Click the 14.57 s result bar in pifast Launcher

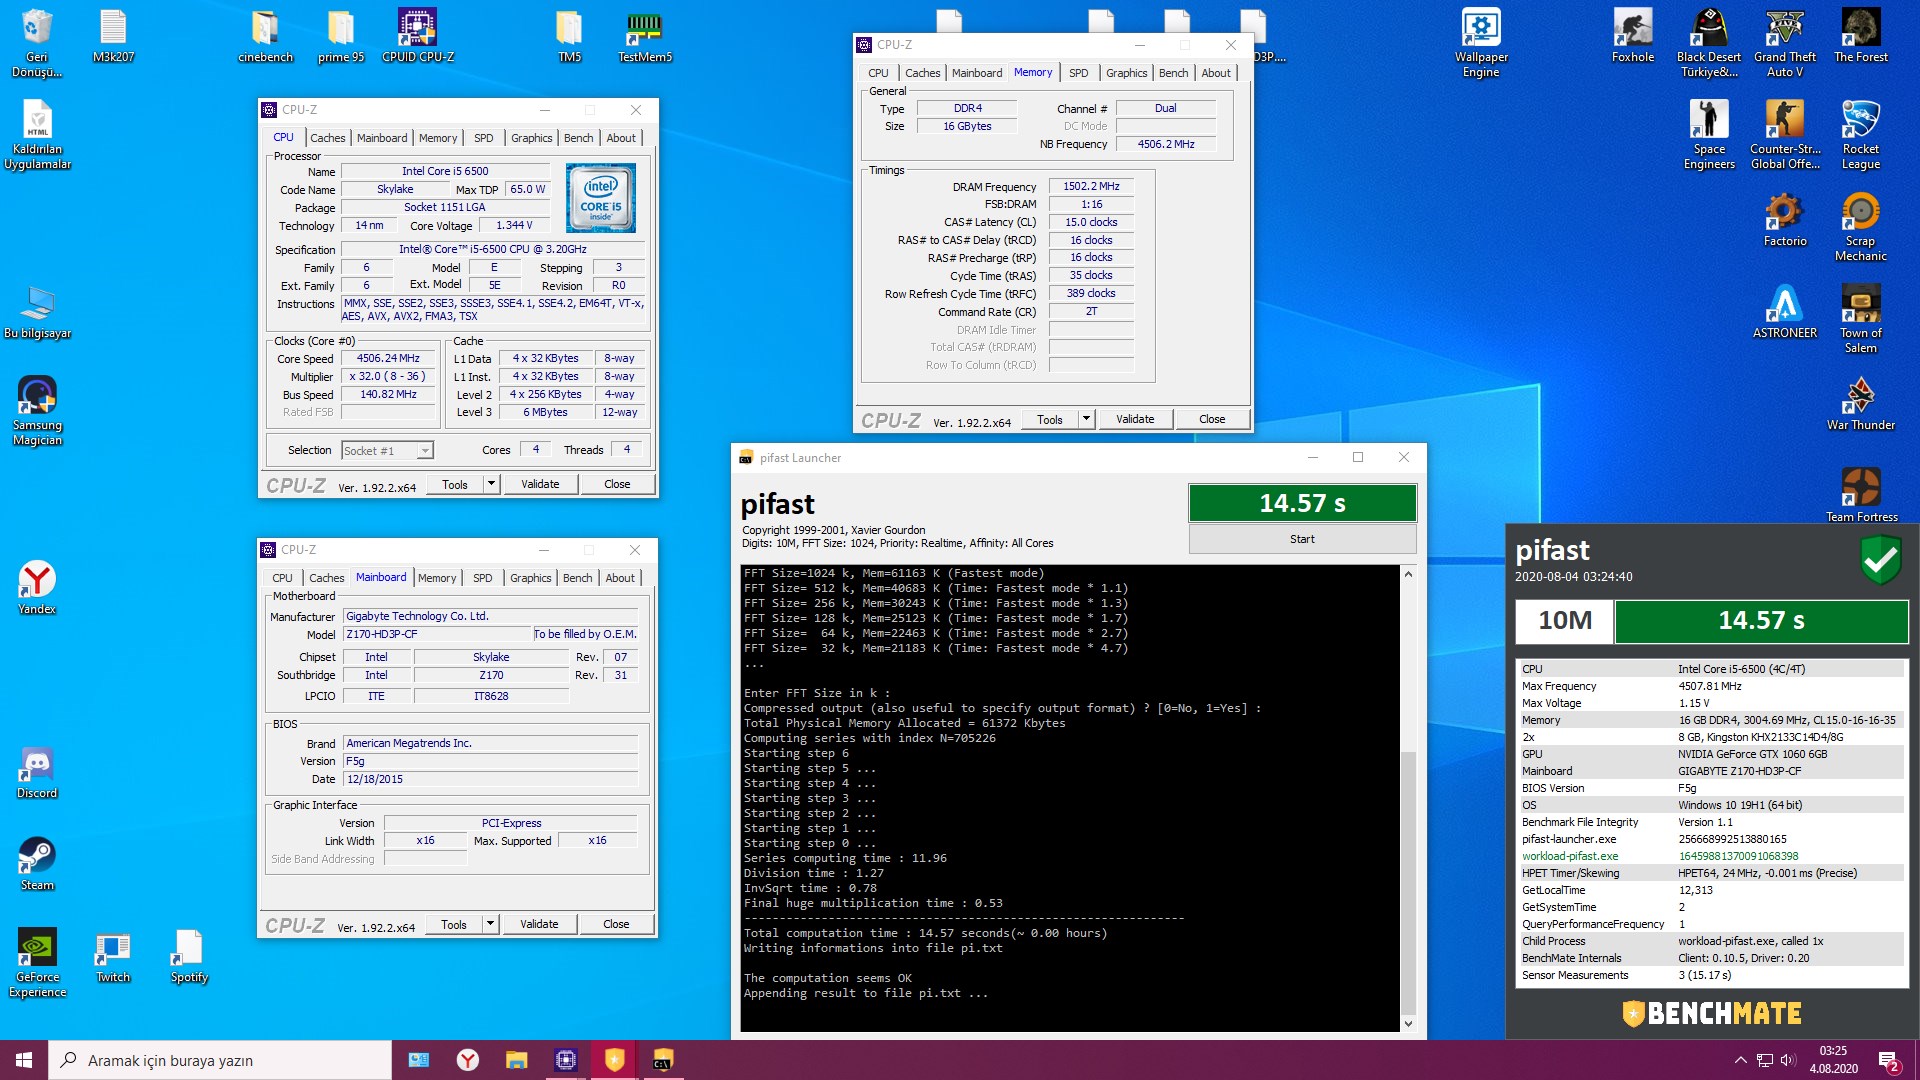click(x=1302, y=503)
